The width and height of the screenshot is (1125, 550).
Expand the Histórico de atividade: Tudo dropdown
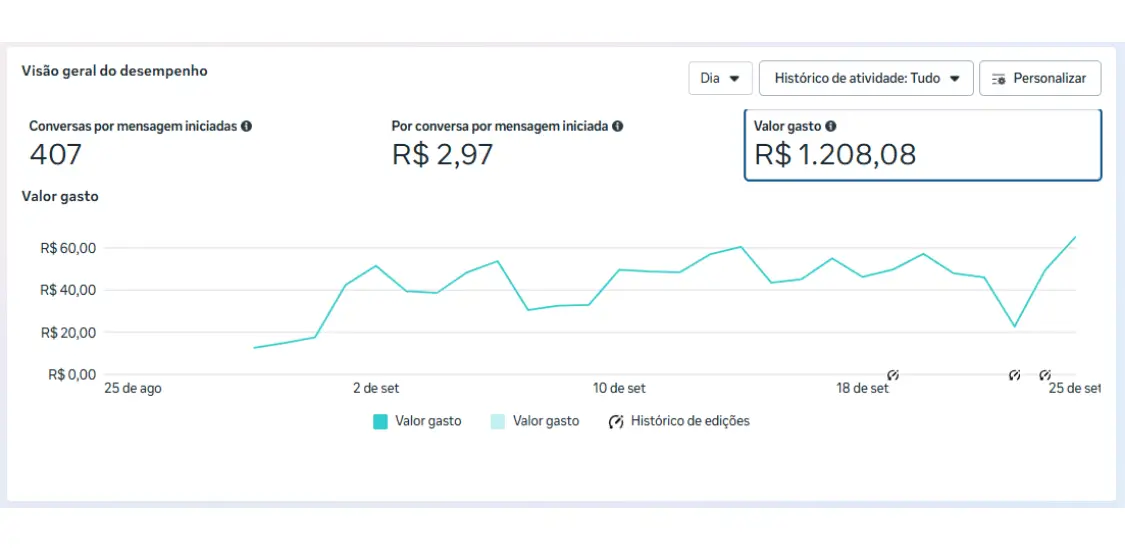866,78
